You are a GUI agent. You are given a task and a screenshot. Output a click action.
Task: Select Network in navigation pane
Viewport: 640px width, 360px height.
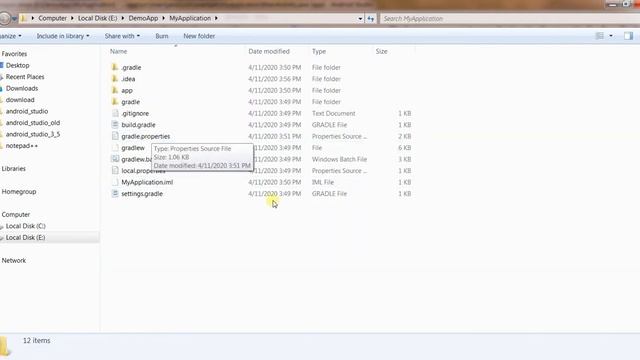click(13, 260)
